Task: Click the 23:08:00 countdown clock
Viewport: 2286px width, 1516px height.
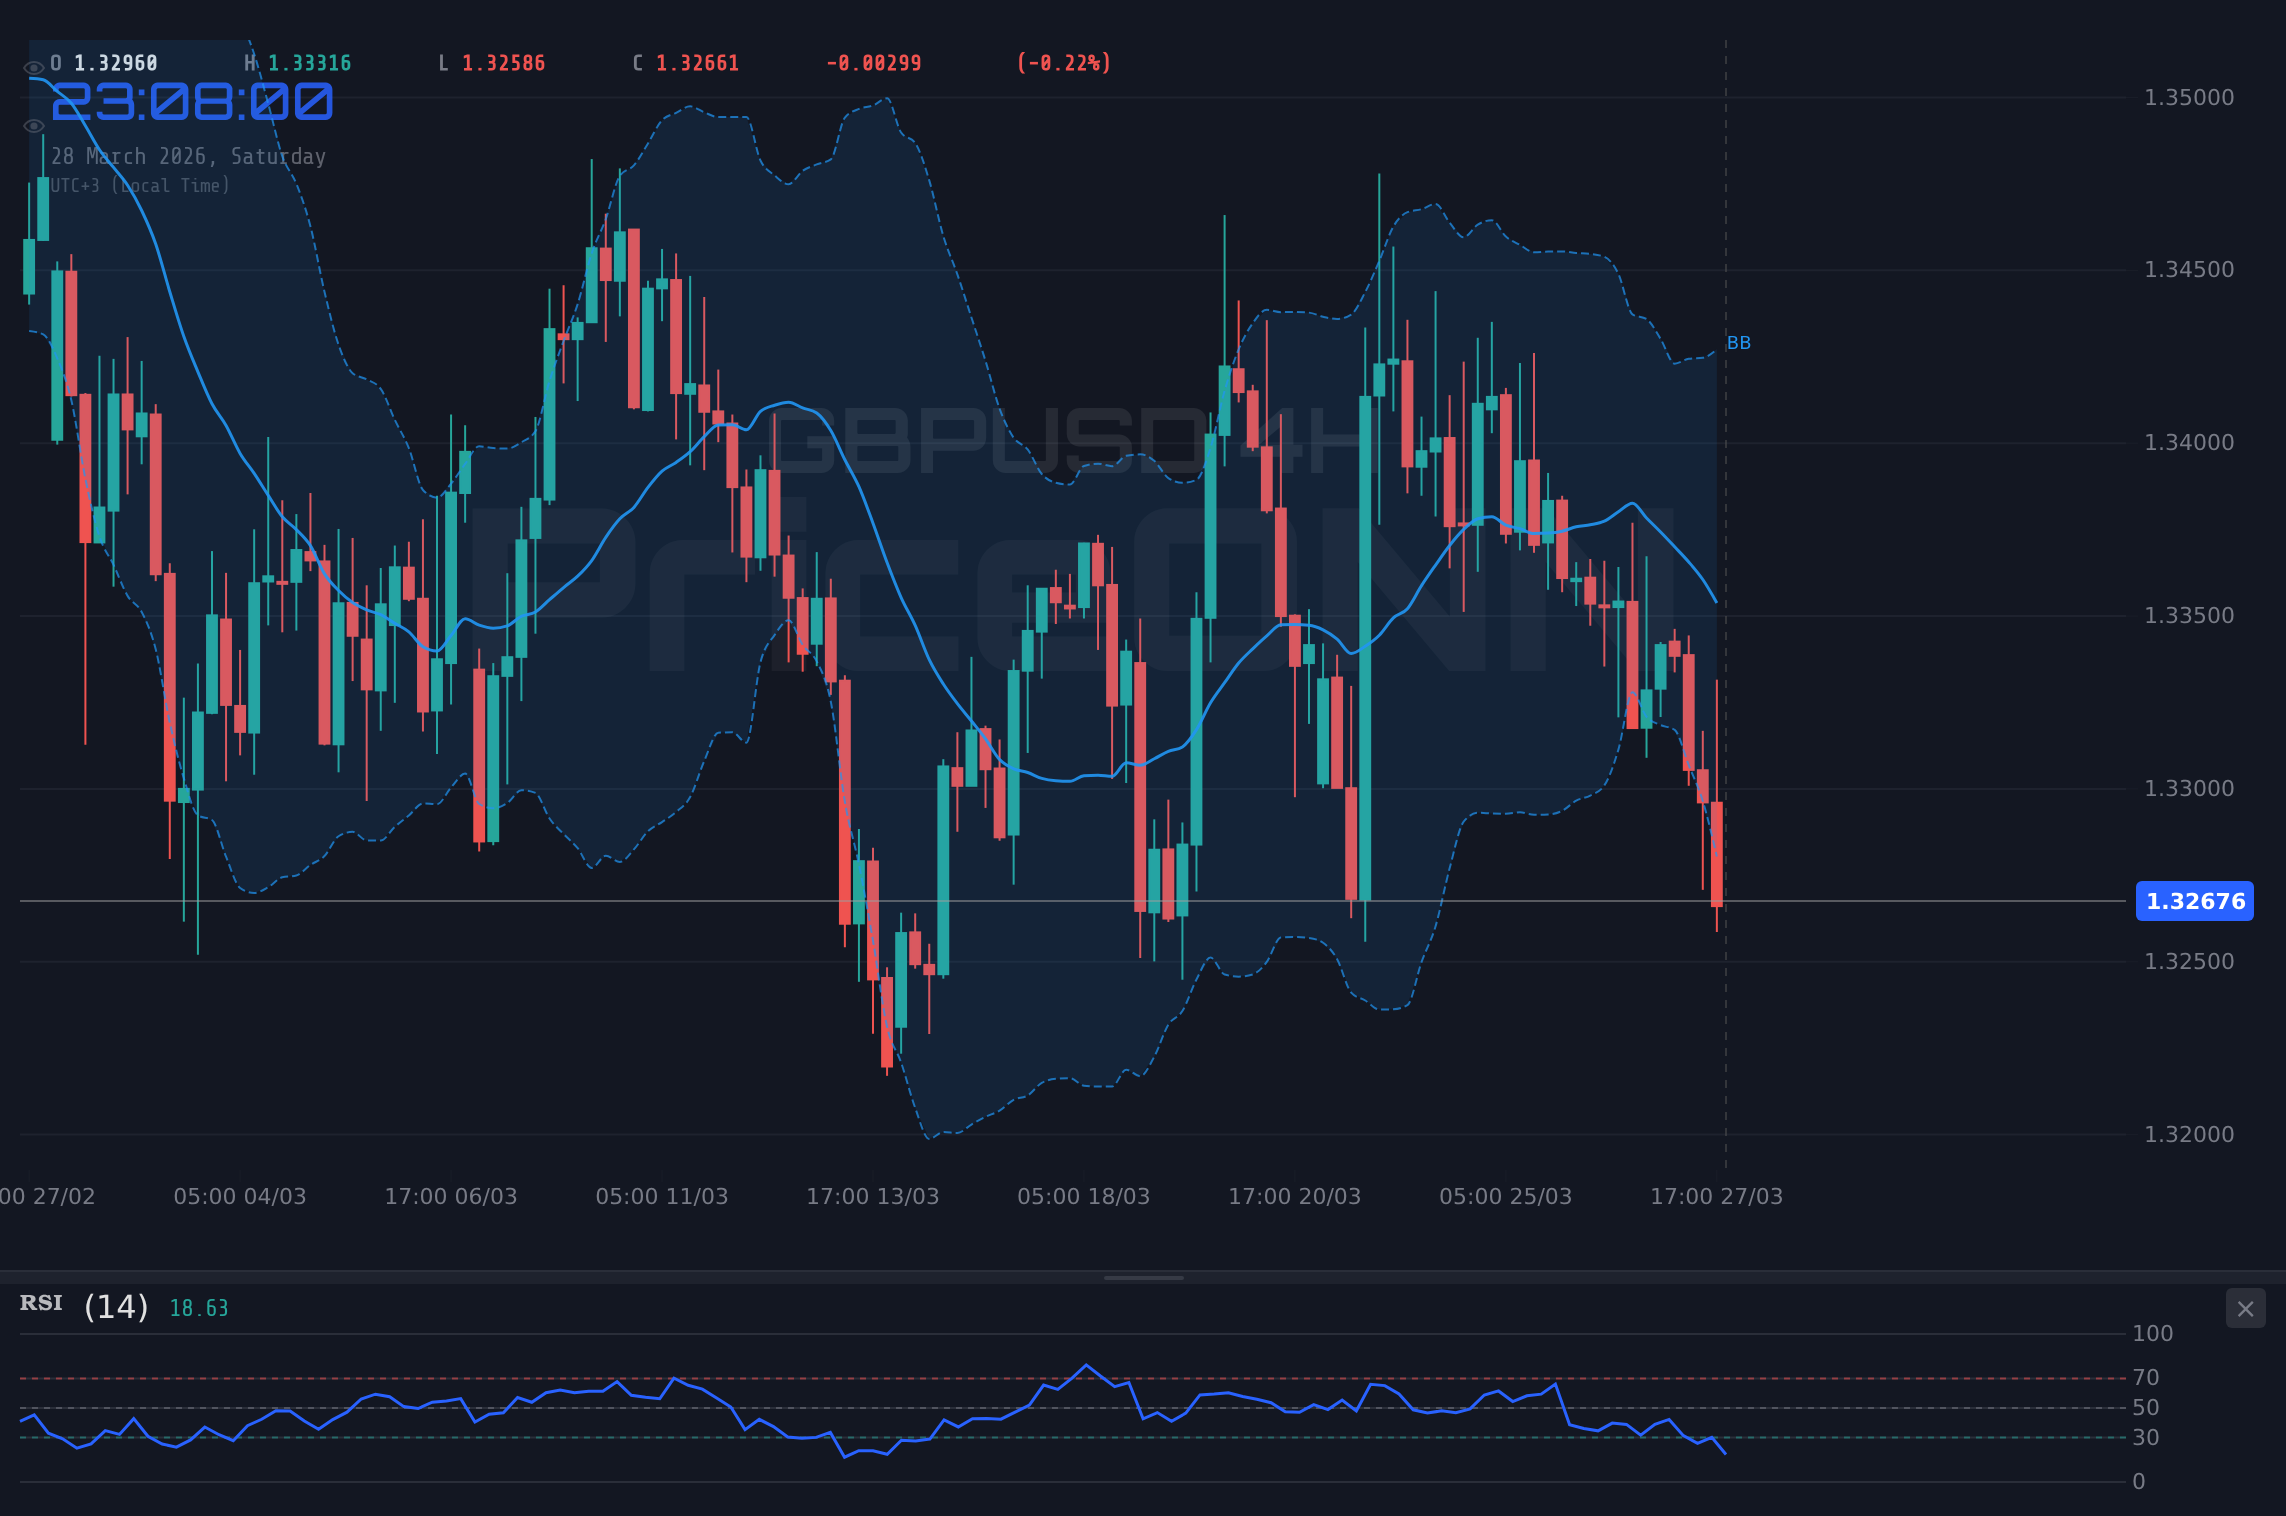Action: (192, 100)
